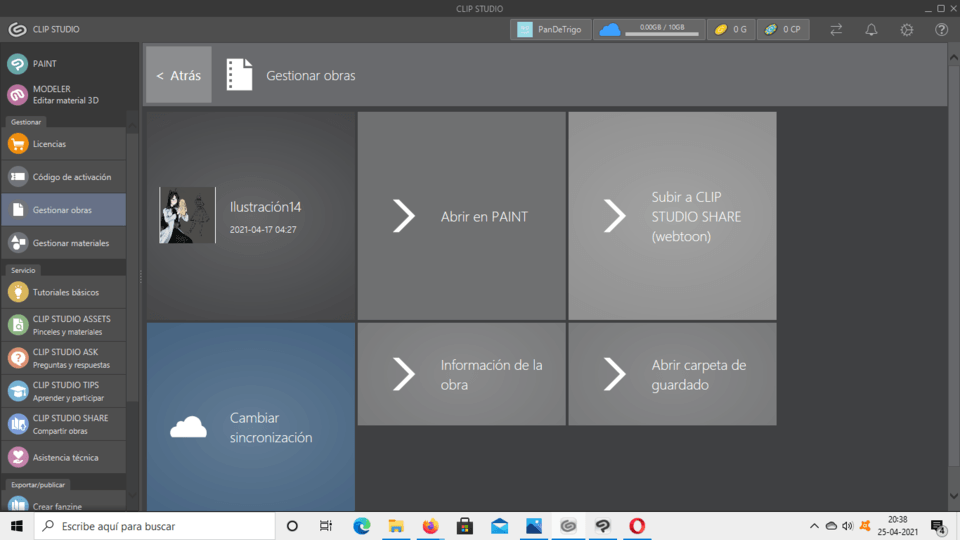Check the 0 G gold balance
Viewport: 960px width, 540px height.
pos(731,29)
